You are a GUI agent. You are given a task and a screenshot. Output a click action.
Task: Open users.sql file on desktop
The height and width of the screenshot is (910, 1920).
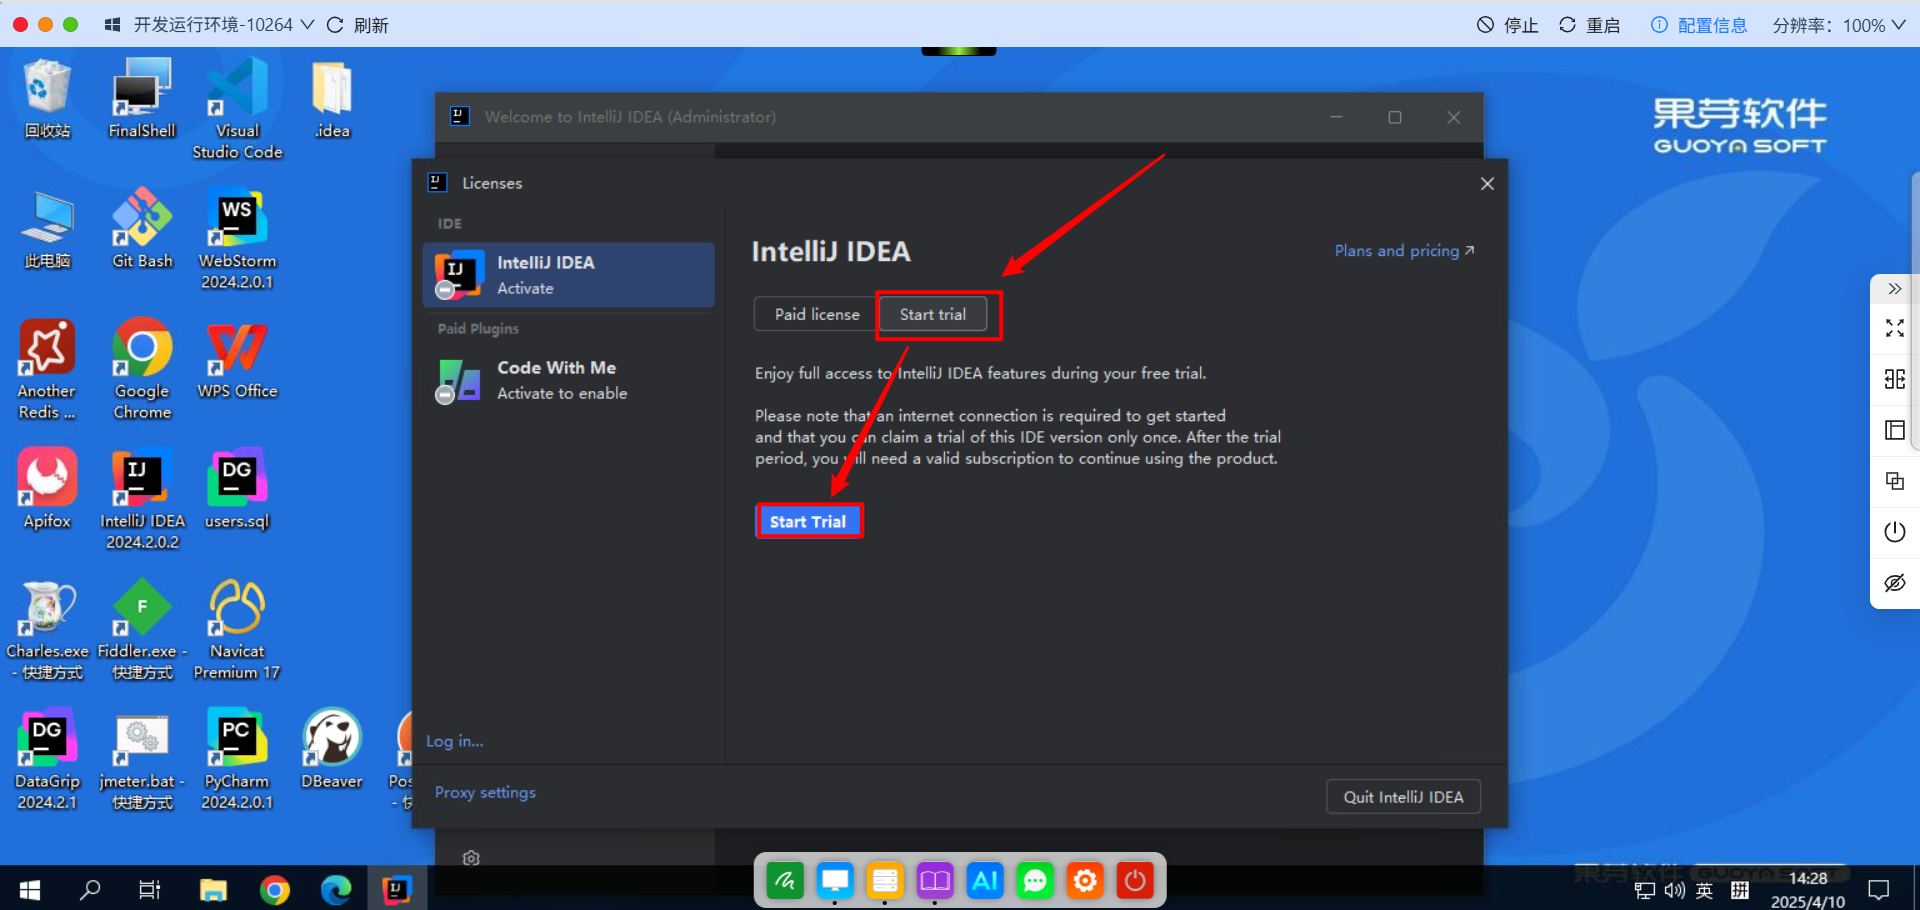pos(237,488)
